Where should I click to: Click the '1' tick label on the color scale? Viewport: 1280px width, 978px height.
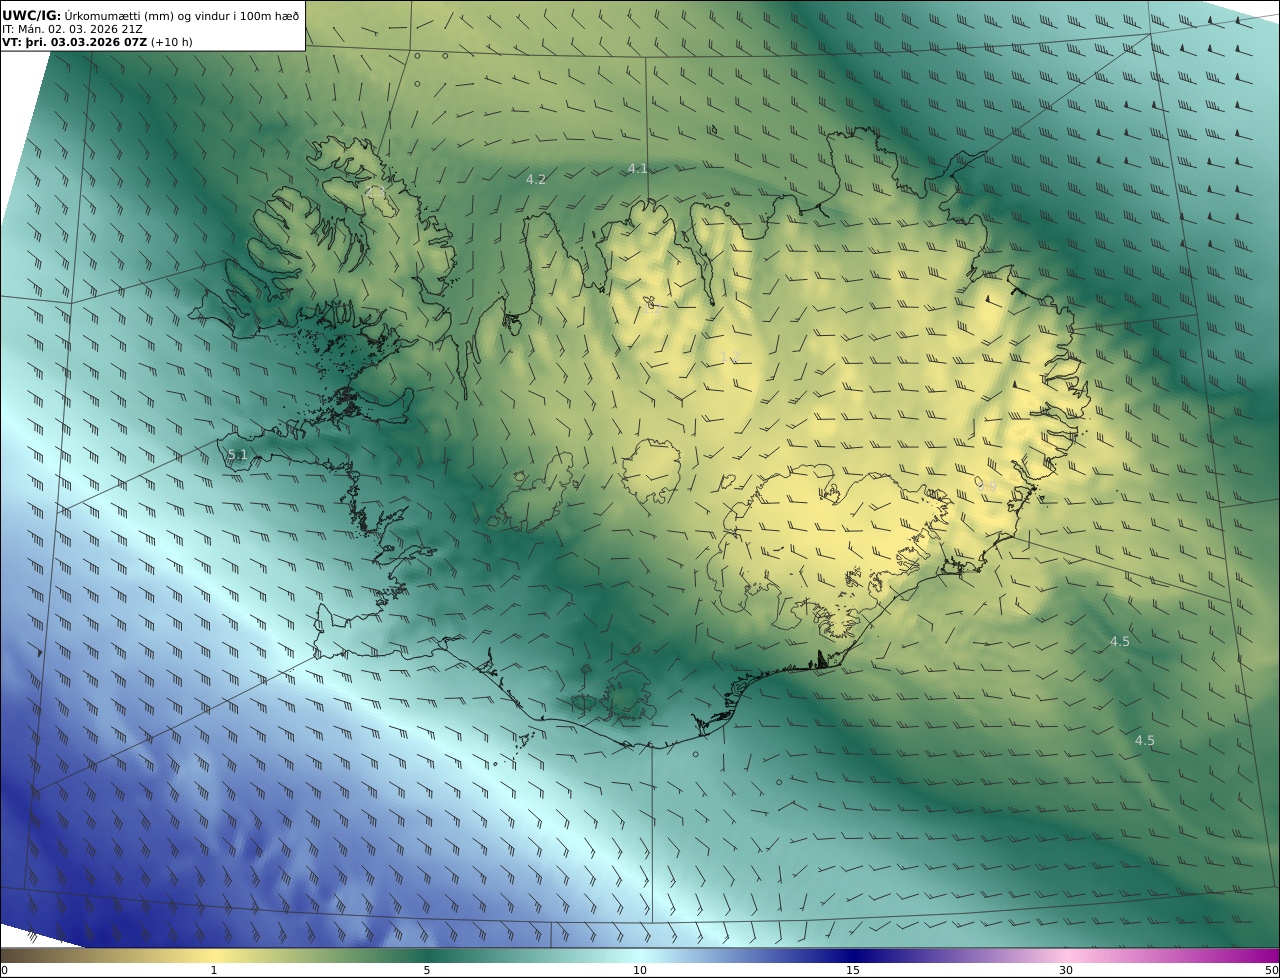[x=213, y=970]
